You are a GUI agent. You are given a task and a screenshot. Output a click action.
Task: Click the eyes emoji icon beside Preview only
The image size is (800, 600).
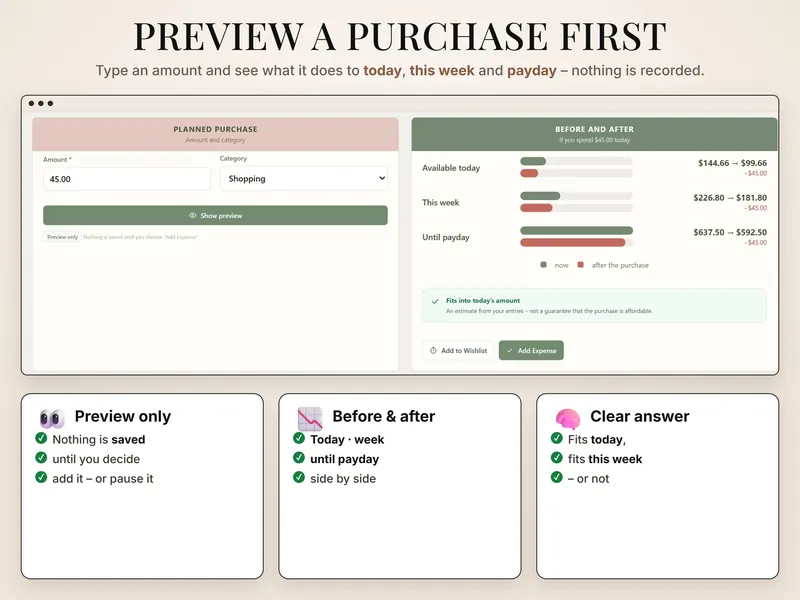(x=52, y=418)
